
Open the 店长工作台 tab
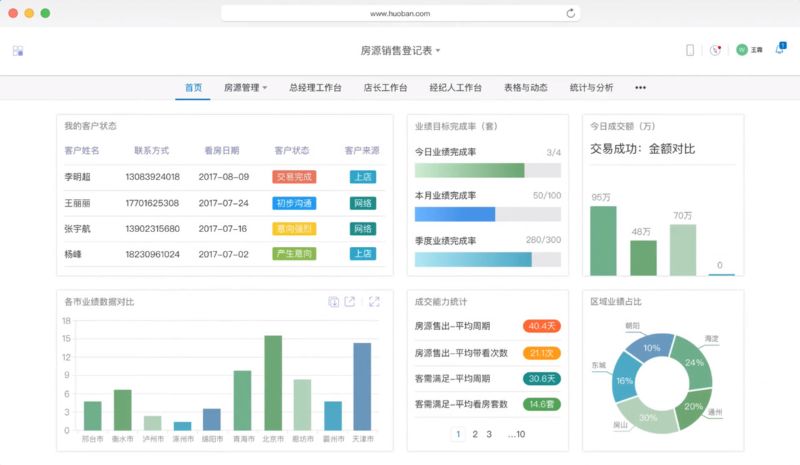385,88
